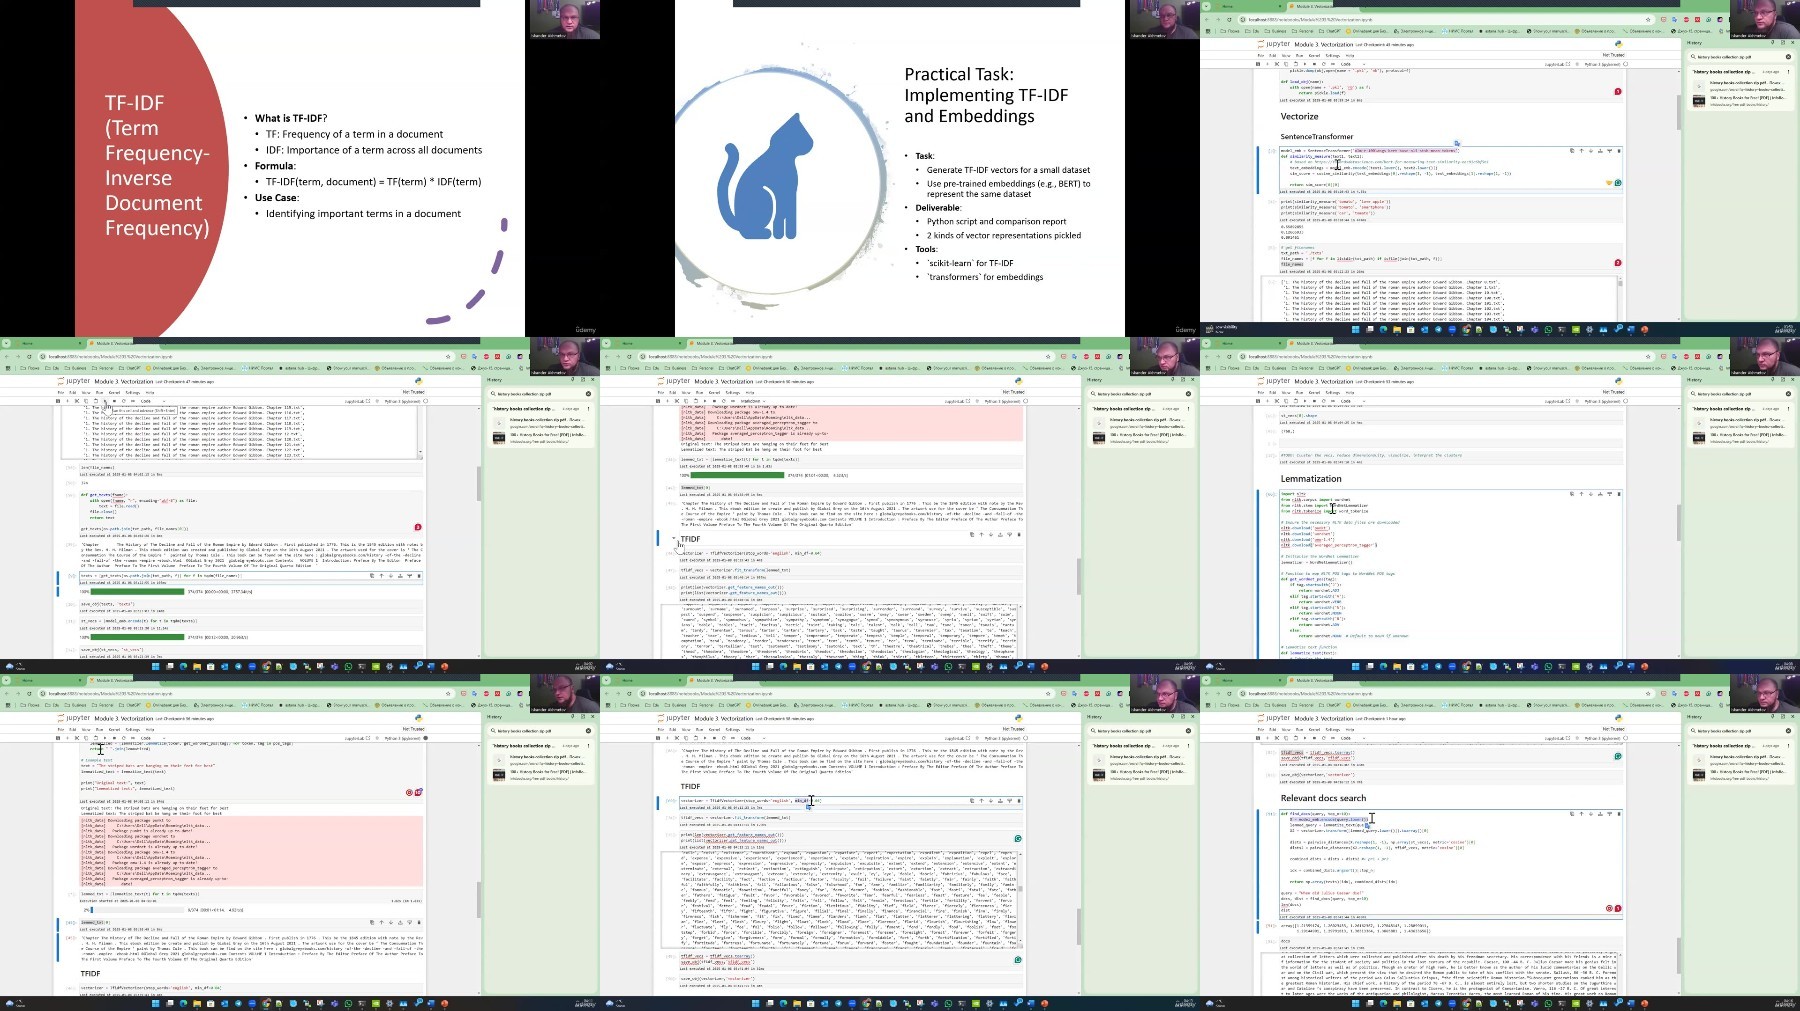Image resolution: width=1800 pixels, height=1011 pixels.
Task: Click Save icon in the Vectorize heading frame
Action: click(1258, 64)
